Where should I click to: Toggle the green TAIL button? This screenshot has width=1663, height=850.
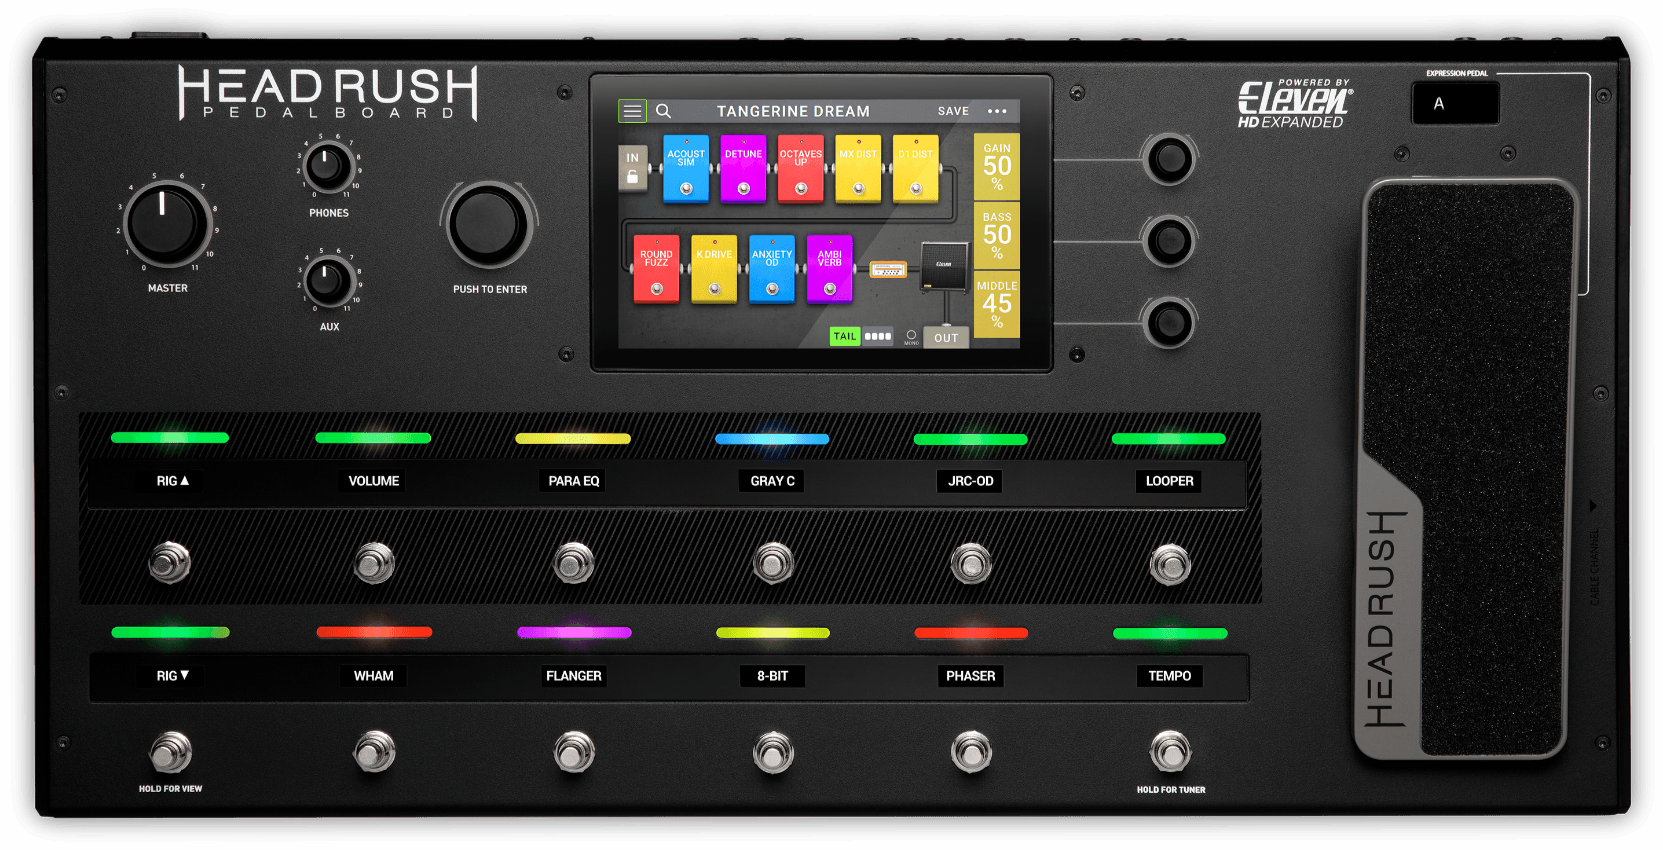point(845,336)
